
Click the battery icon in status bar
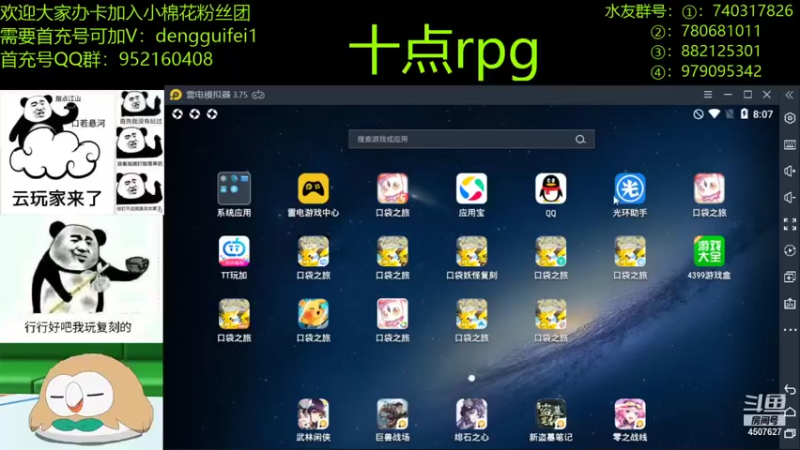[x=744, y=114]
